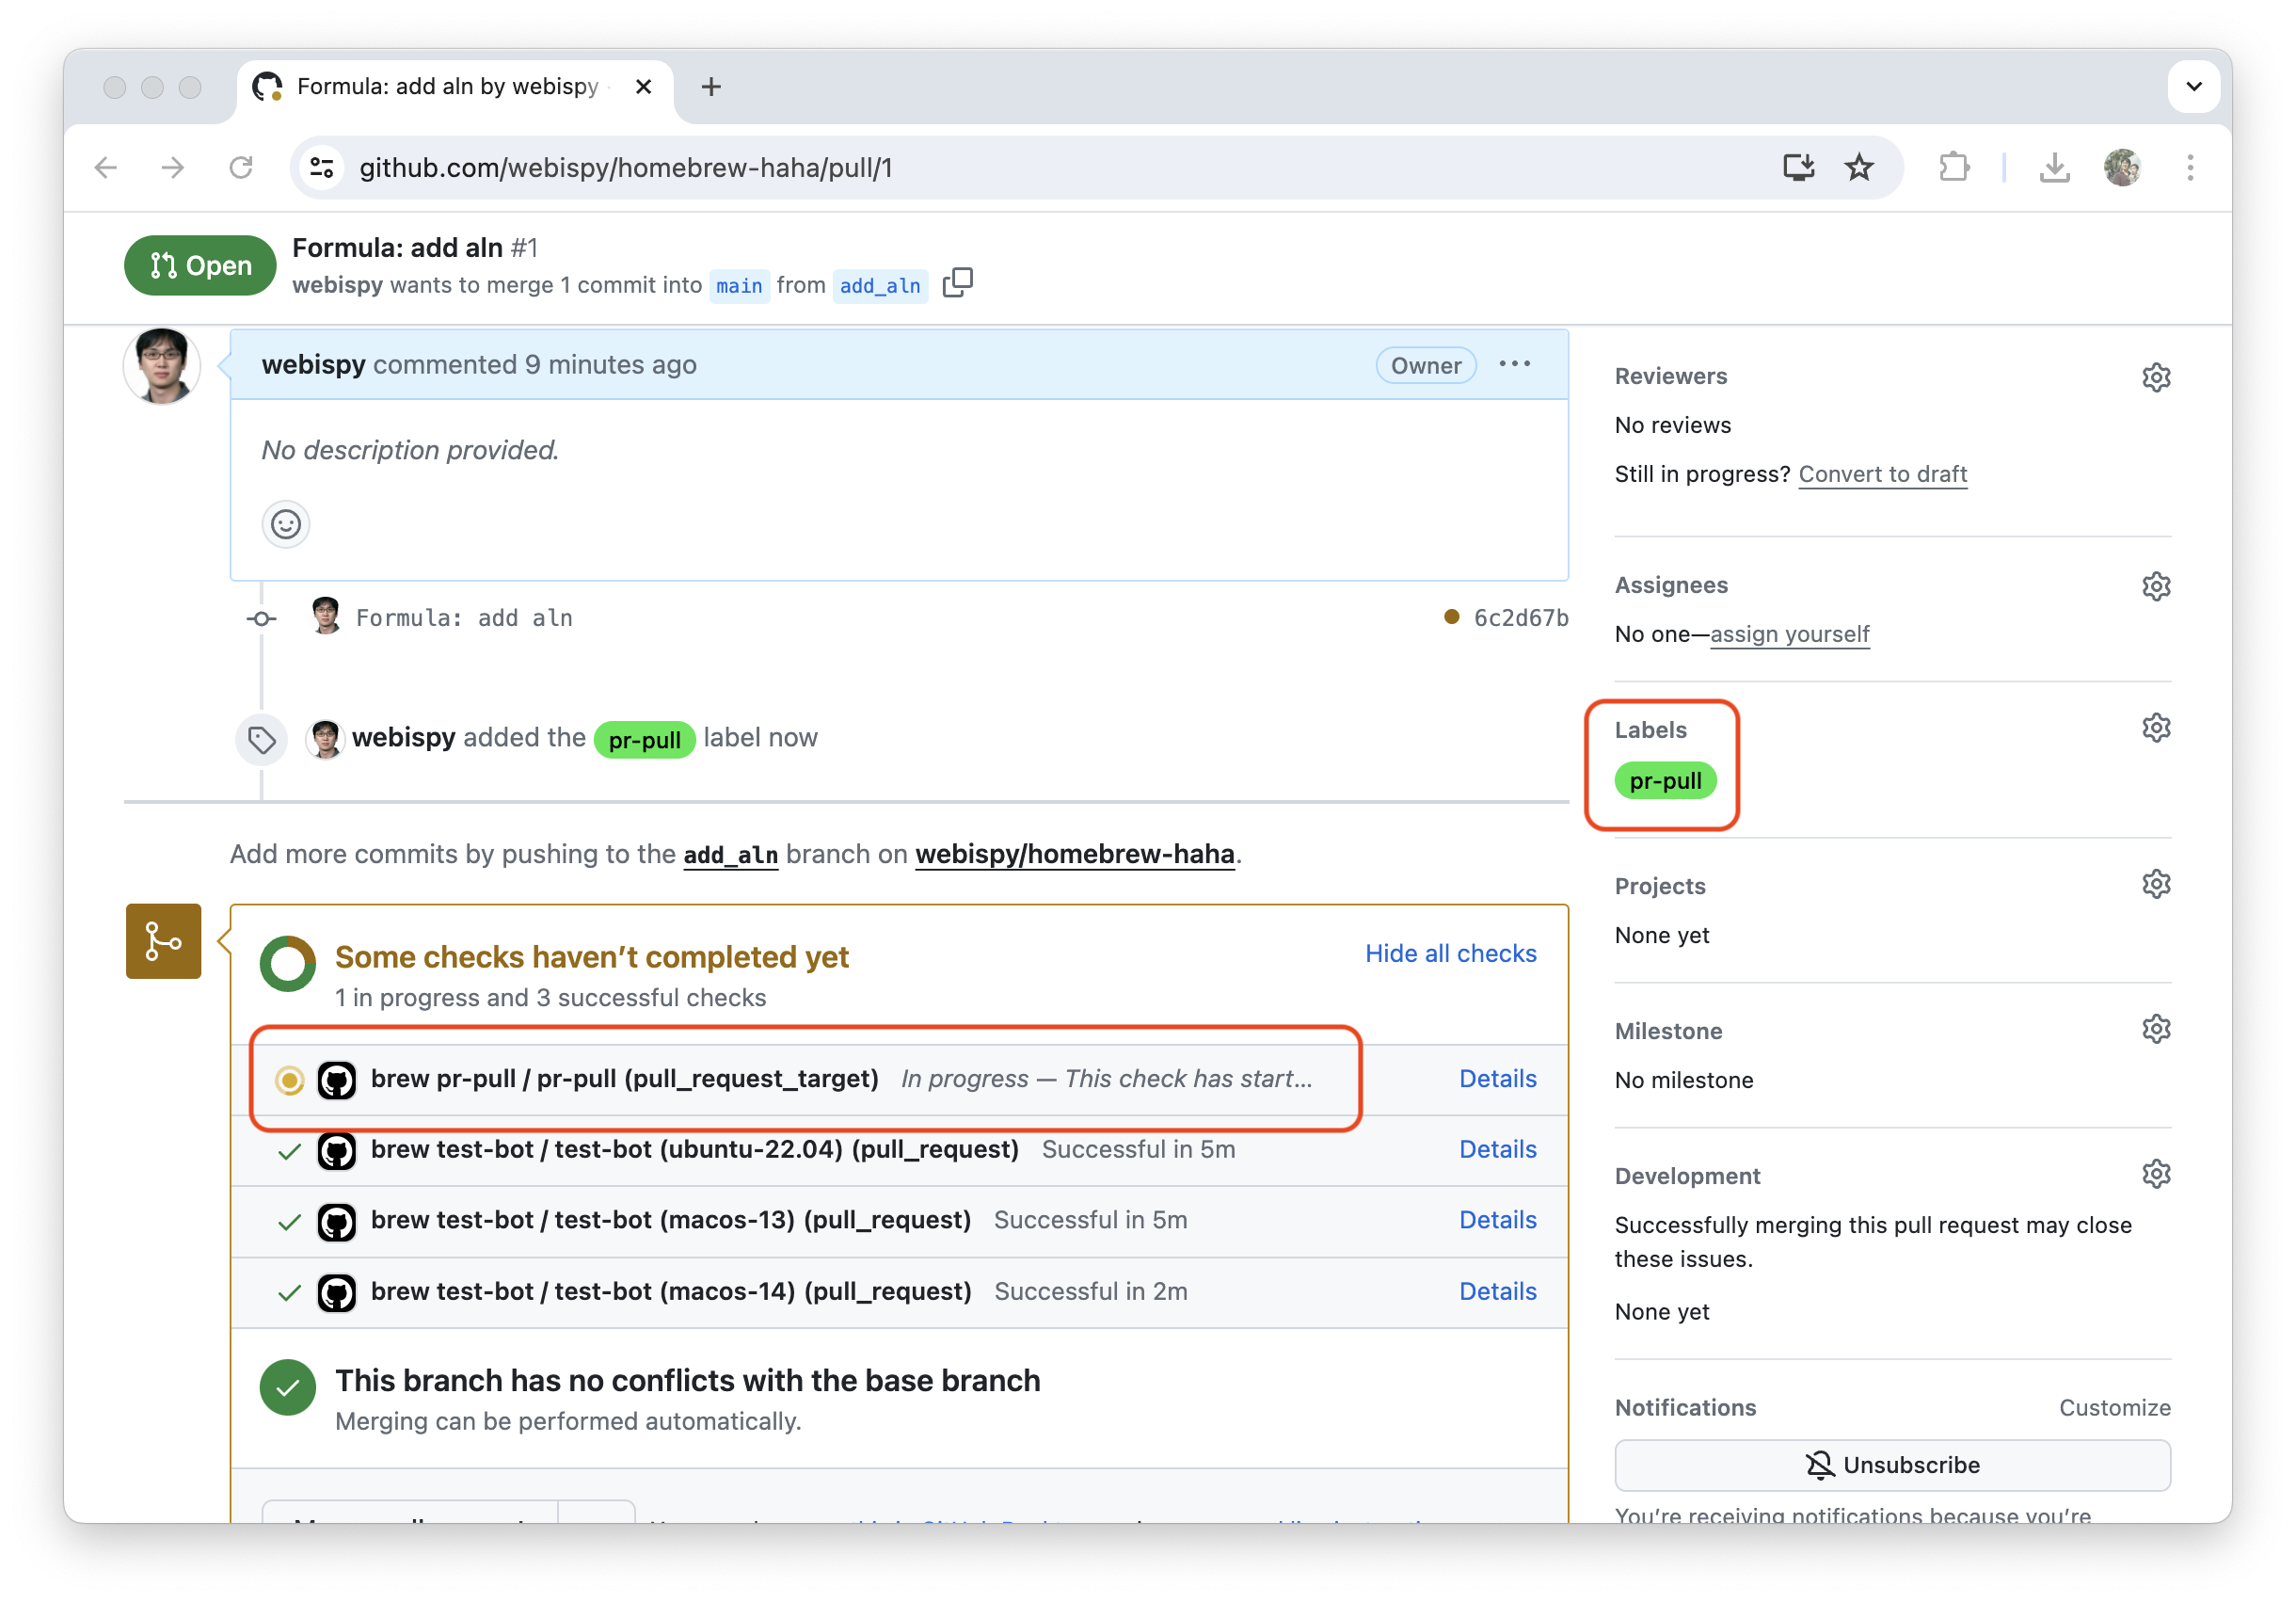Open Details for test-bot ubuntu-22.04 check
This screenshot has height=1602, width=2296.
click(1497, 1149)
